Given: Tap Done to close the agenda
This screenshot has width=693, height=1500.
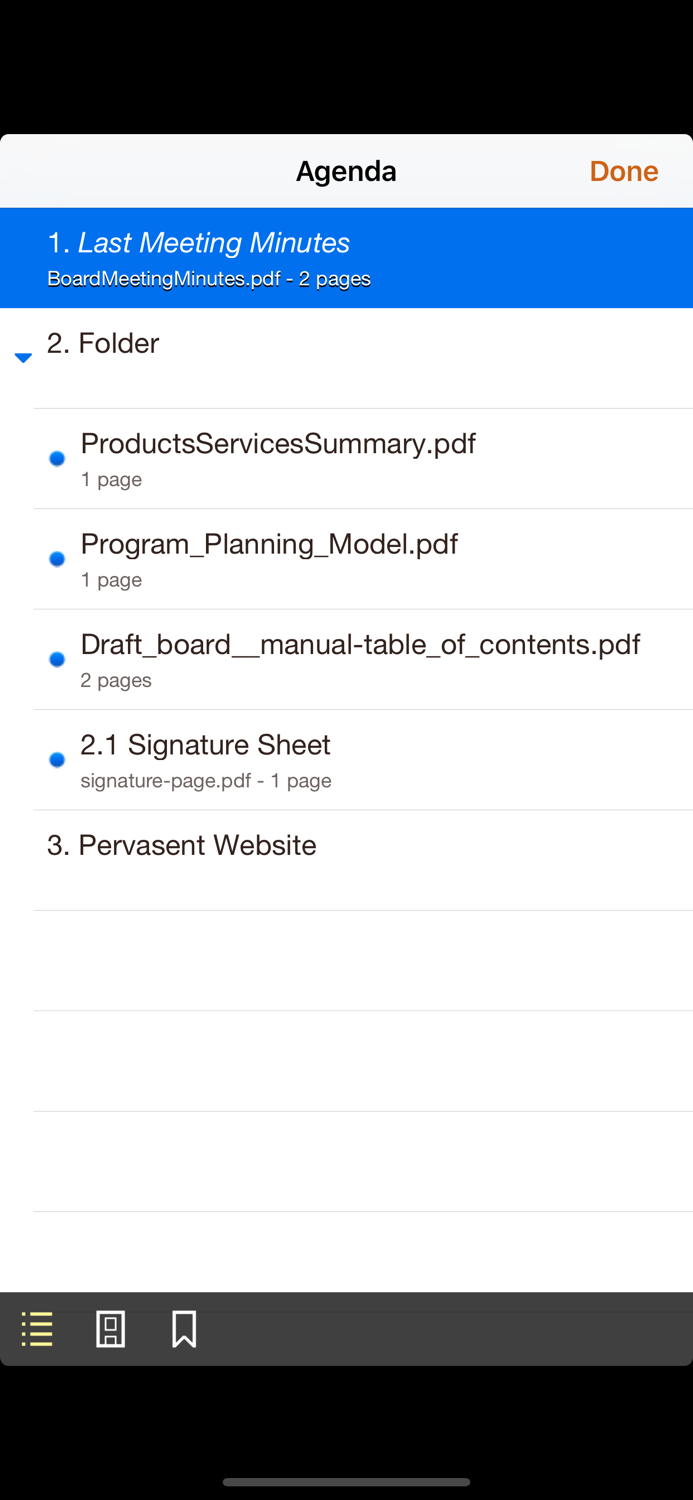Looking at the screenshot, I should pyautogui.click(x=623, y=171).
